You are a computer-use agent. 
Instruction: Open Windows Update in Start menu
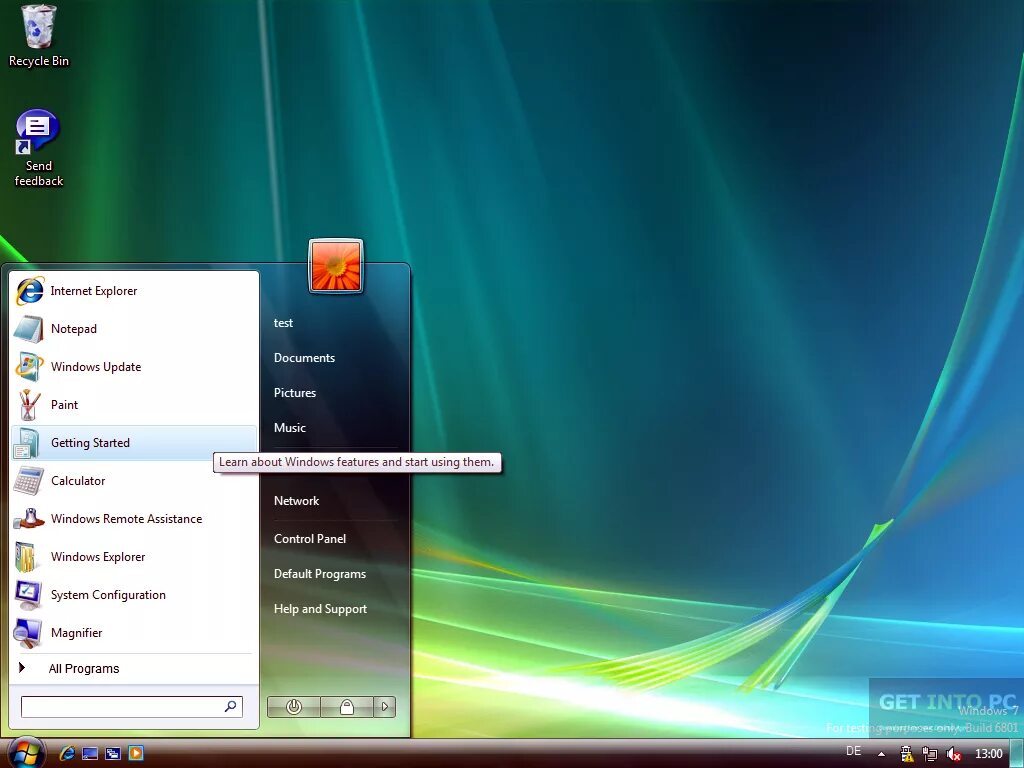(135, 367)
